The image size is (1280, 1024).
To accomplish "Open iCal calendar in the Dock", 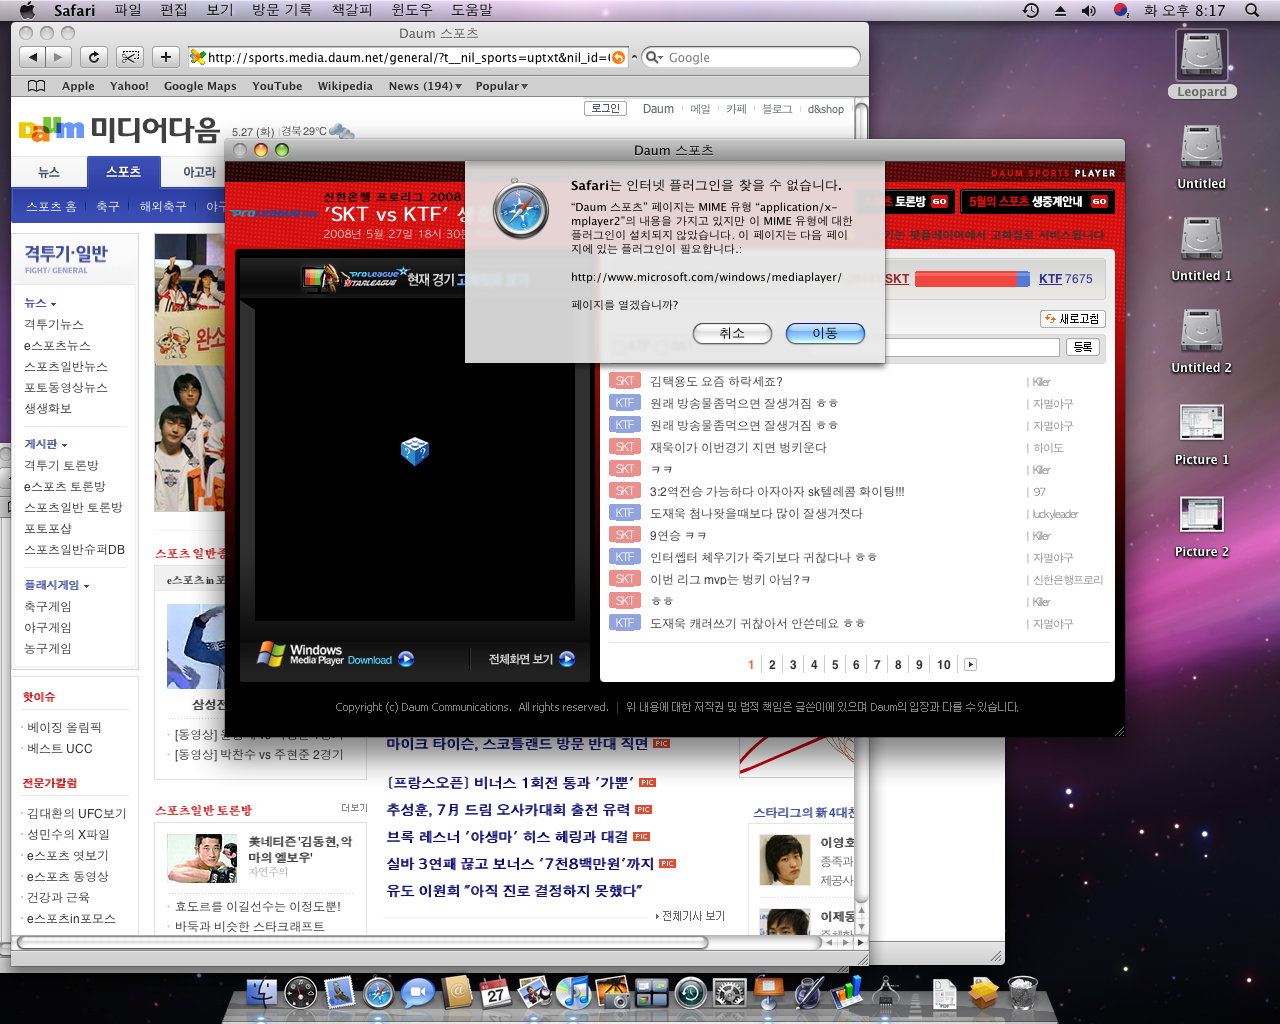I will (496, 993).
